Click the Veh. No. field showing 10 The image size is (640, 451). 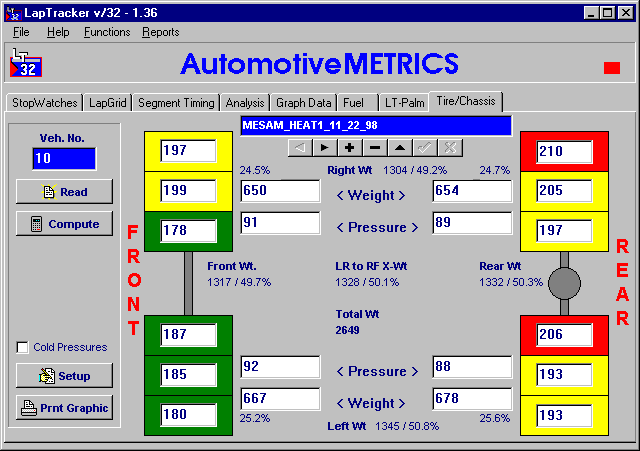coord(64,158)
